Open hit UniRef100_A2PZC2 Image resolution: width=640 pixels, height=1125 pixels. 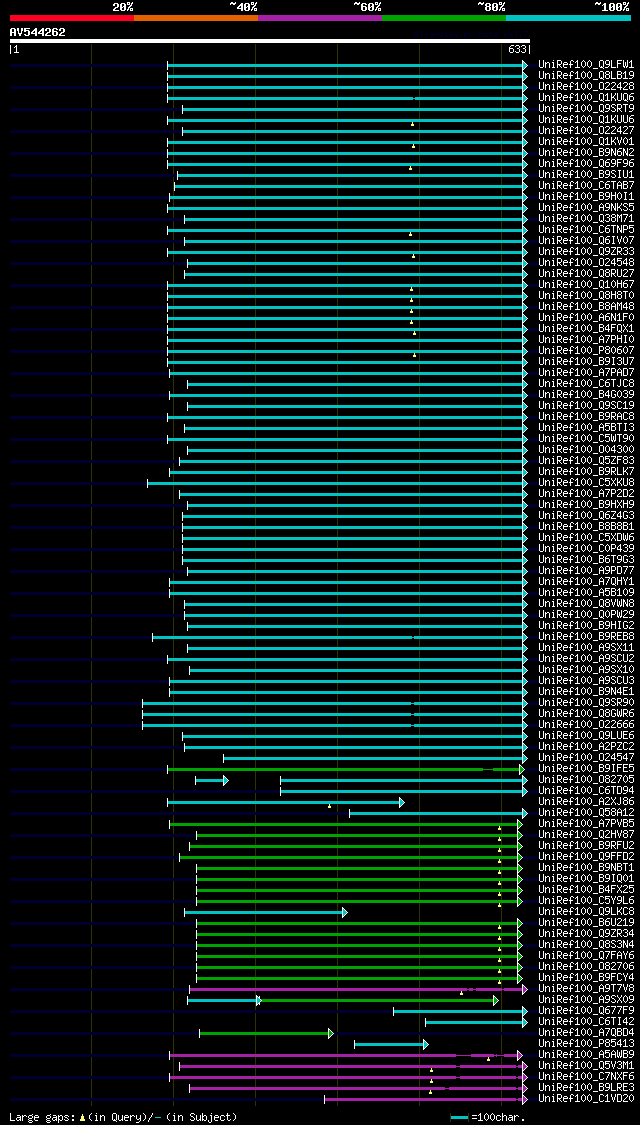(x=586, y=747)
